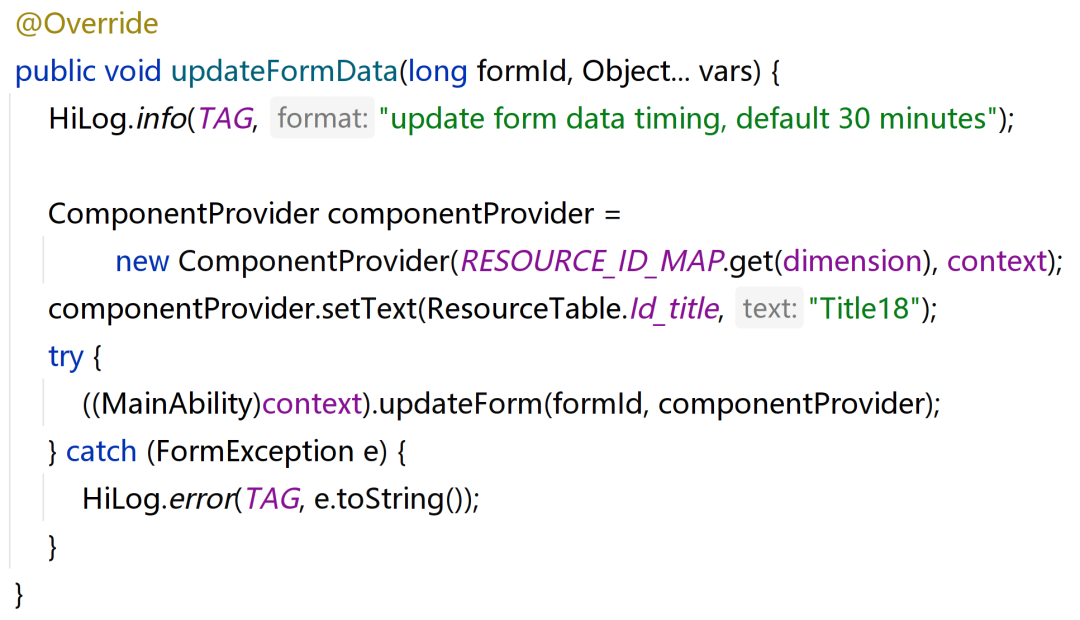Click the dimension variable

pyautogui.click(x=852, y=262)
